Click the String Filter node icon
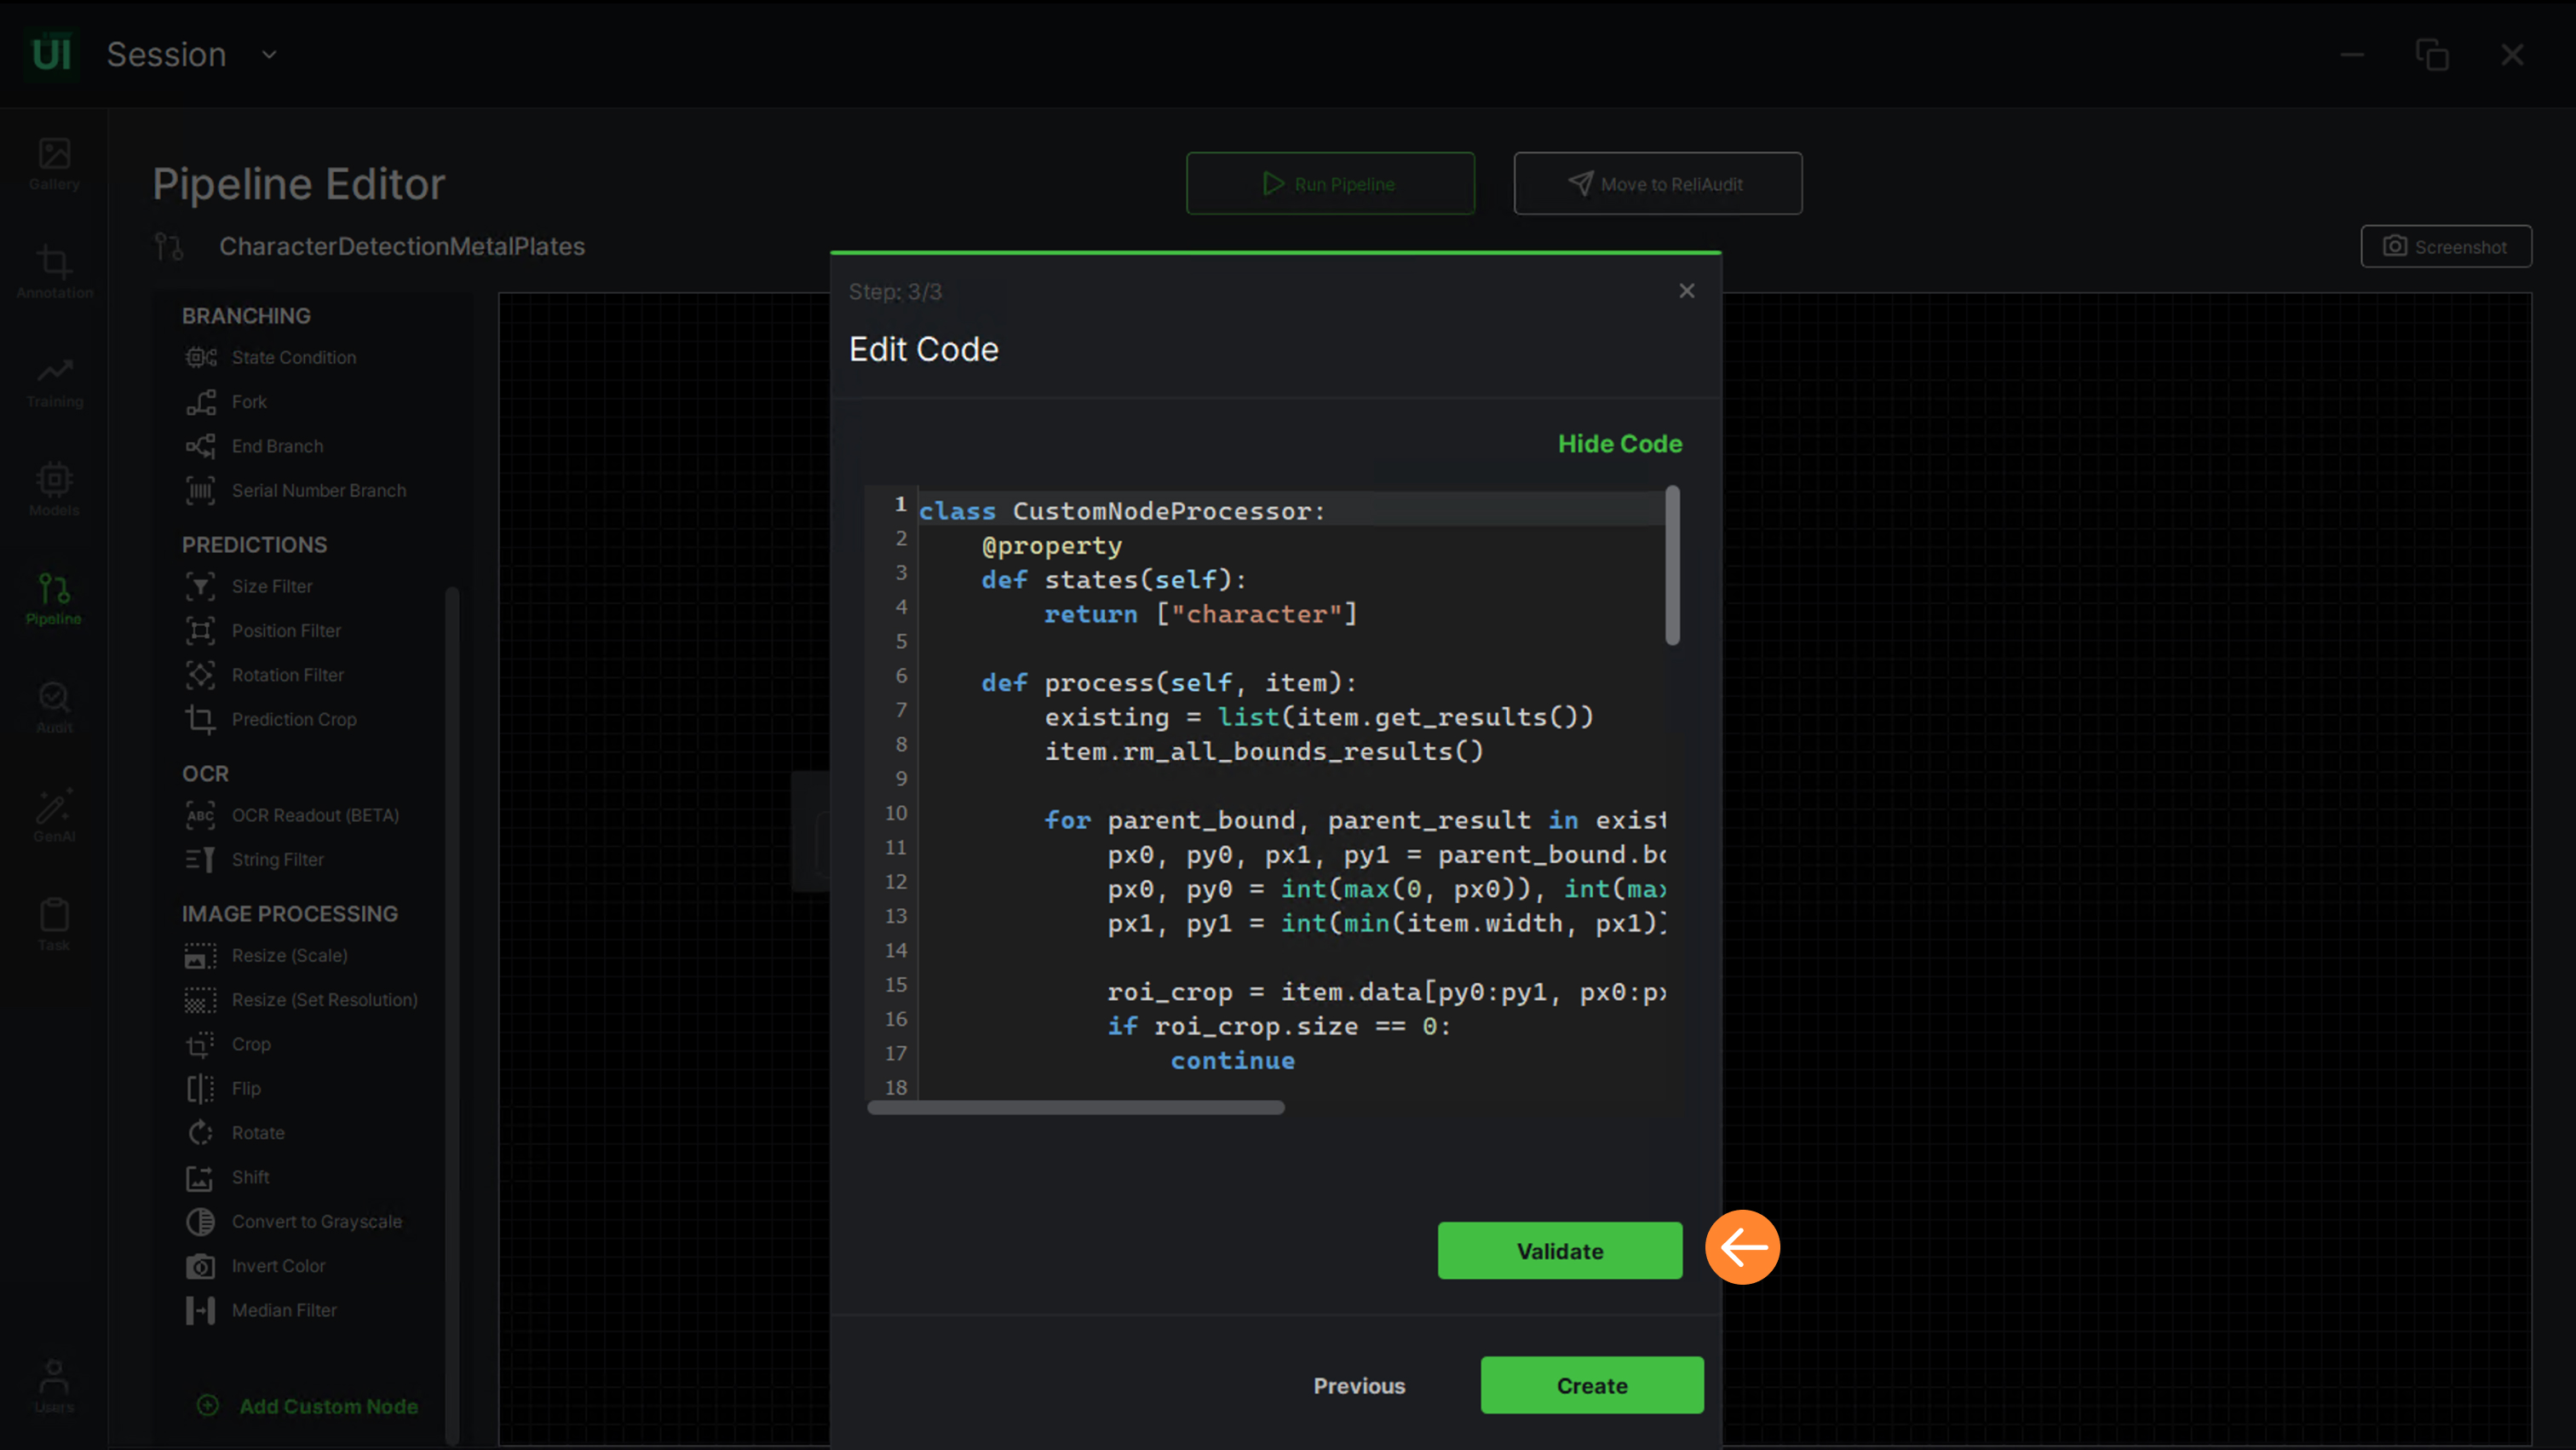Viewport: 2576px width, 1450px height. pos(200,860)
